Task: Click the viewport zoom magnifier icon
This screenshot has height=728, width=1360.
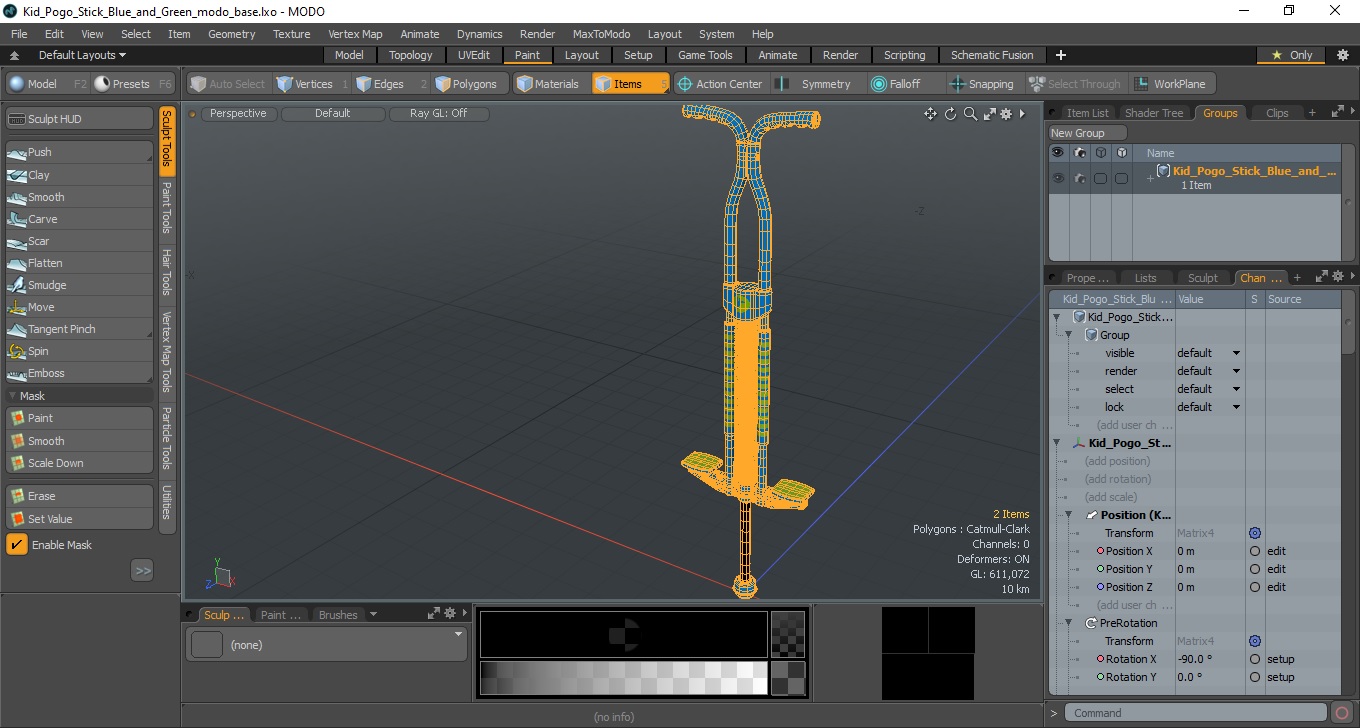Action: [970, 114]
